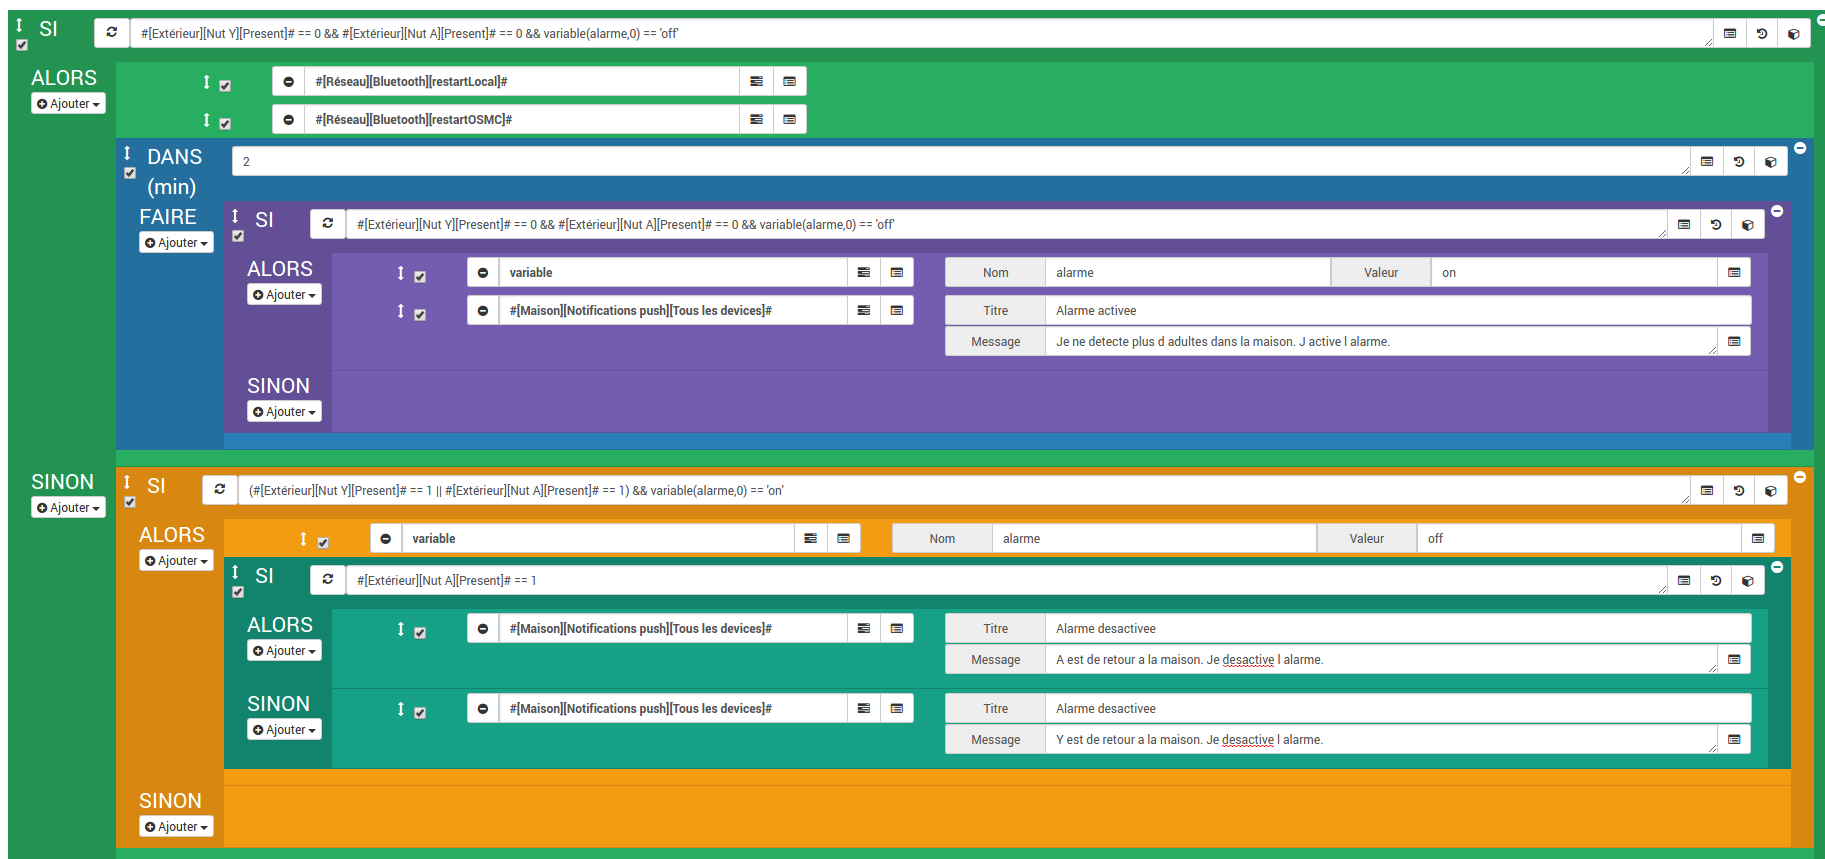This screenshot has width=1825, height=859.
Task: Edit message A est de retour a la maison
Action: pos(1381,659)
